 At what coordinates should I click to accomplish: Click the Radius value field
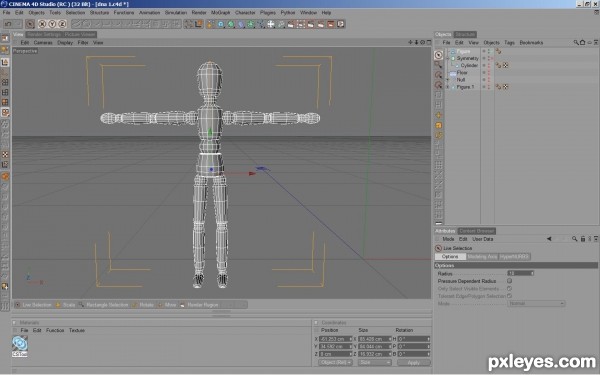(x=520, y=273)
